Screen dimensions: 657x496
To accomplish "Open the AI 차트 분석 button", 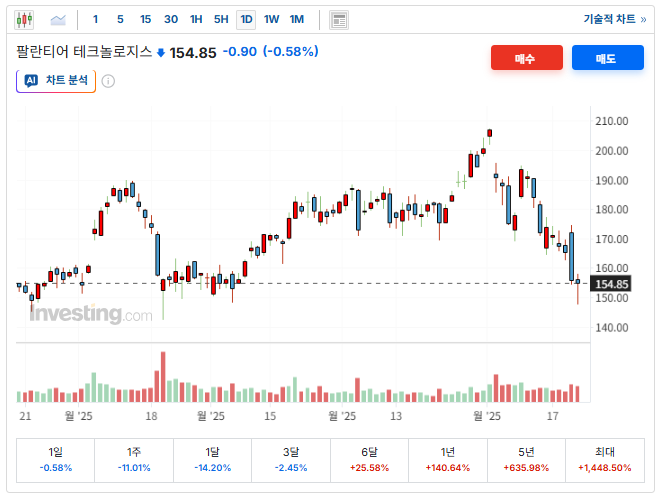I will (x=56, y=81).
